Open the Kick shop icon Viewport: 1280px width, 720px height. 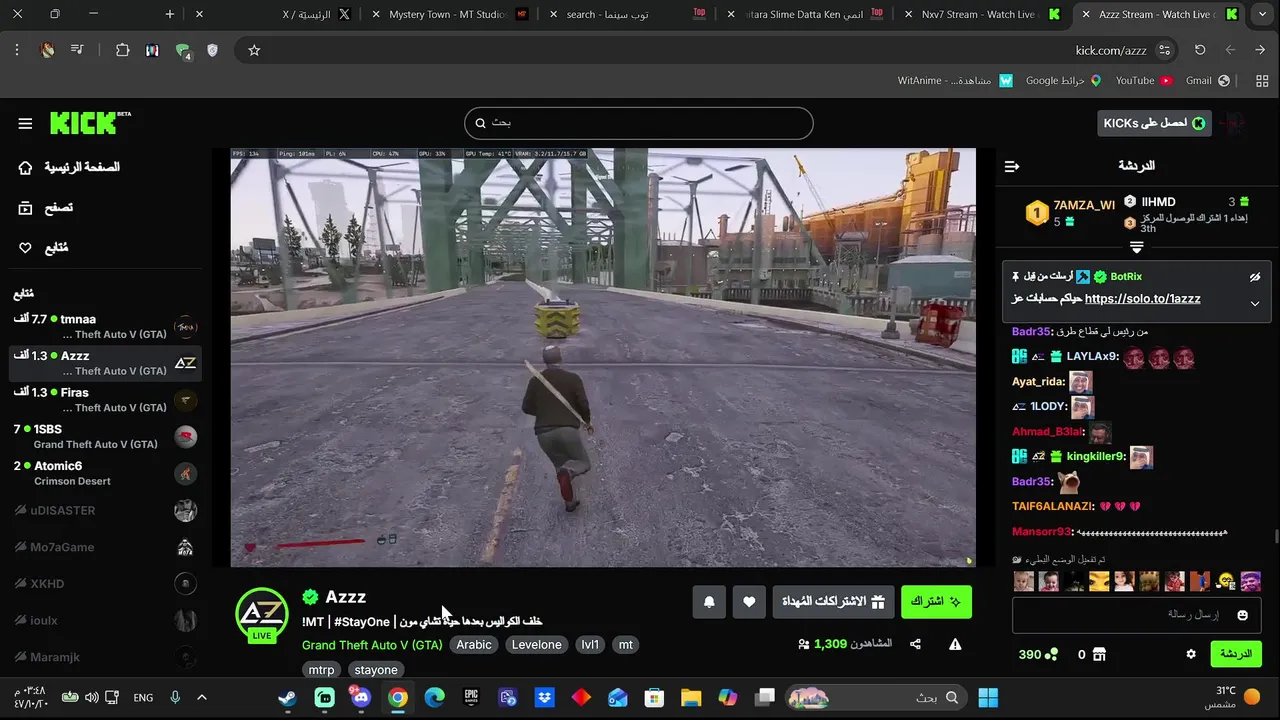tap(1099, 655)
